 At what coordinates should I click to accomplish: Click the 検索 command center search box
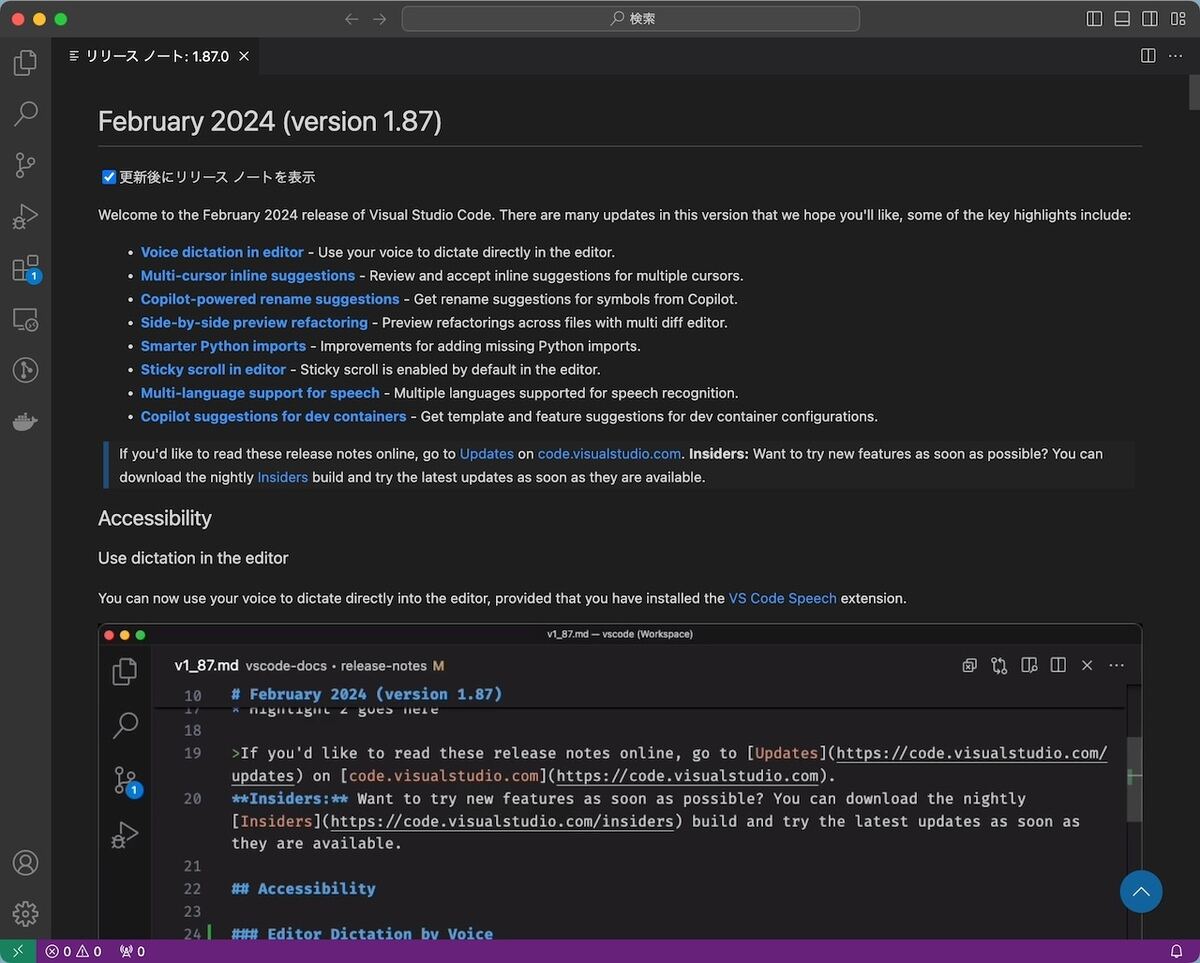tap(631, 19)
